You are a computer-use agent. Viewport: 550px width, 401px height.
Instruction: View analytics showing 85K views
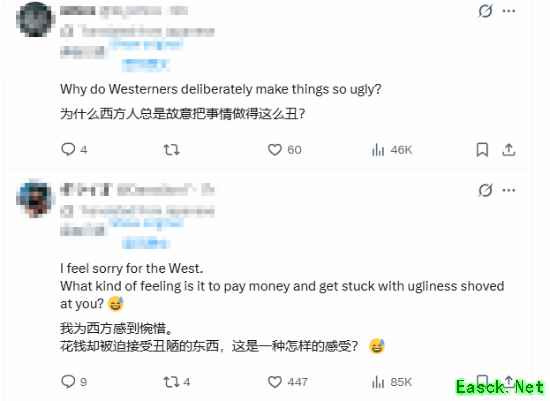[x=392, y=382]
